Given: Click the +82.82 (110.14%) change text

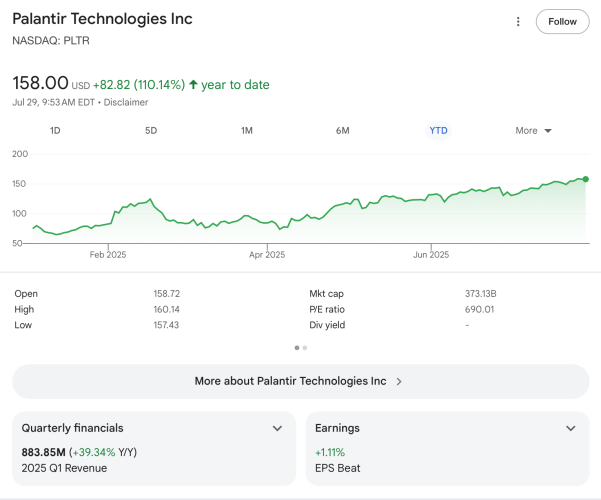Looking at the screenshot, I should click(x=139, y=85).
